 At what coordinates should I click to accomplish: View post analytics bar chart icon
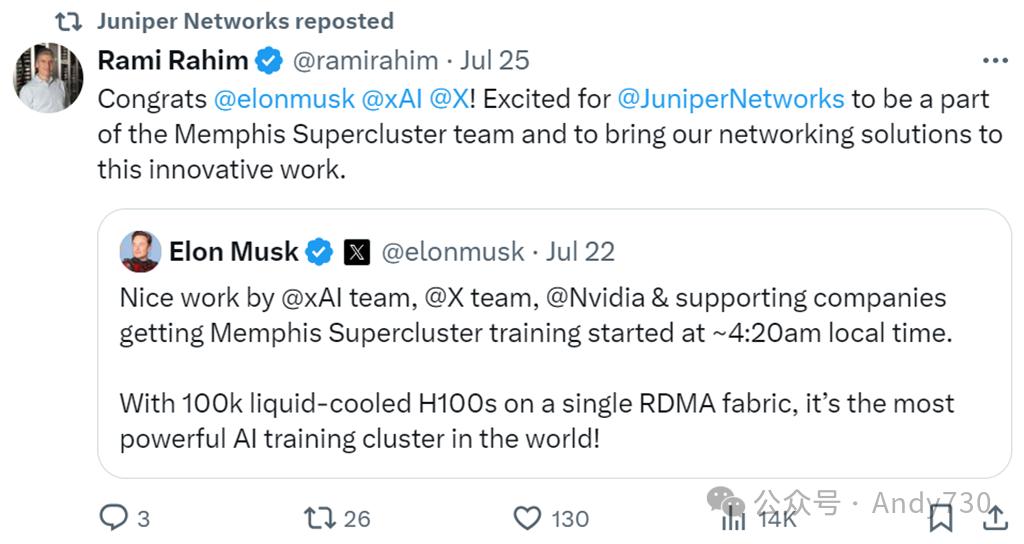(x=733, y=517)
